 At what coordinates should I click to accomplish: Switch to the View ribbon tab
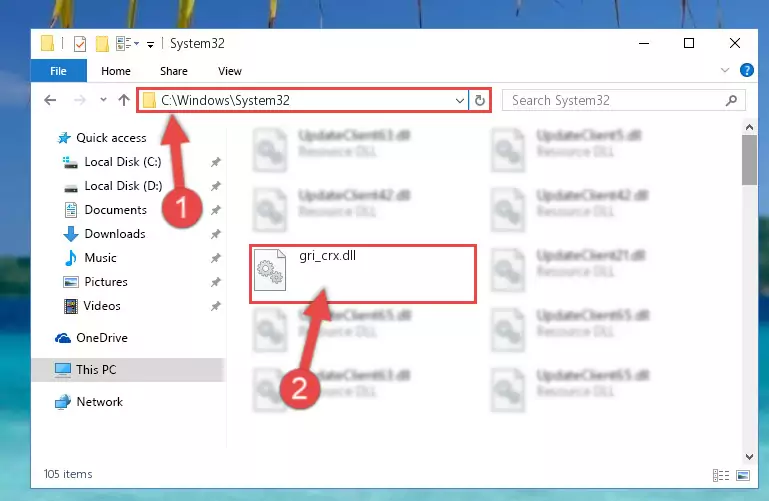pyautogui.click(x=230, y=71)
